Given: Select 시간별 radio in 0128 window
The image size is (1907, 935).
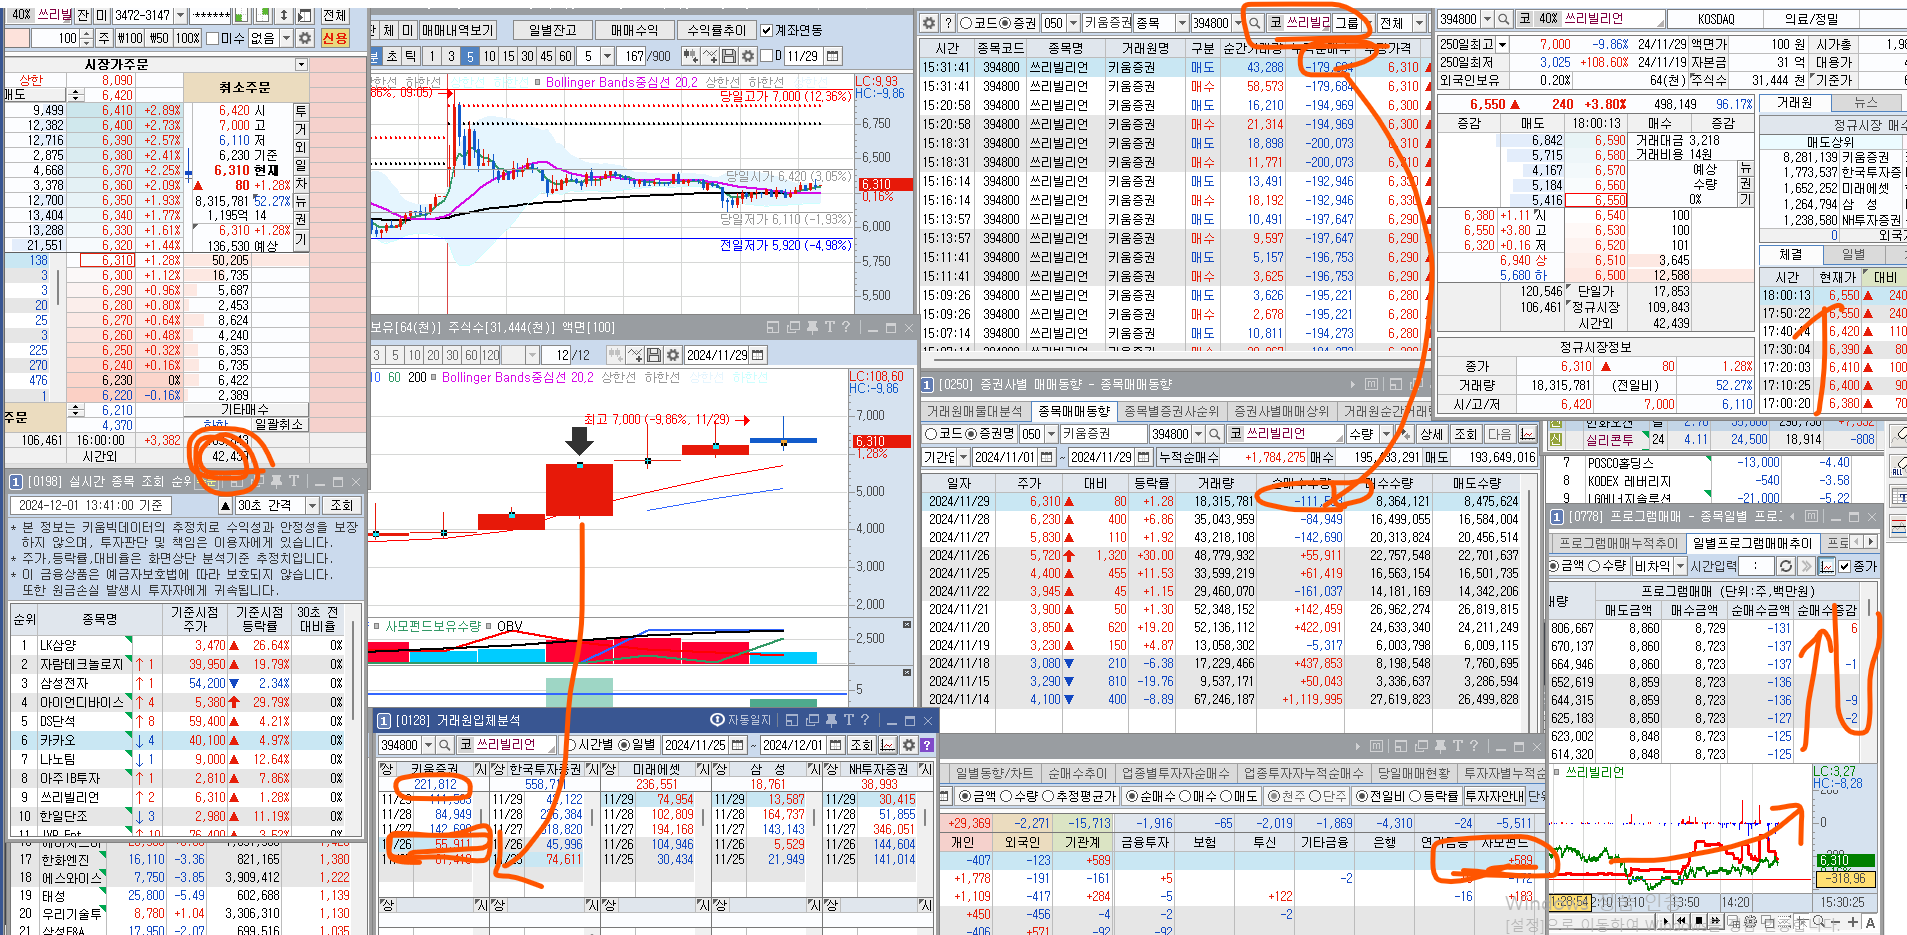Looking at the screenshot, I should (x=573, y=745).
